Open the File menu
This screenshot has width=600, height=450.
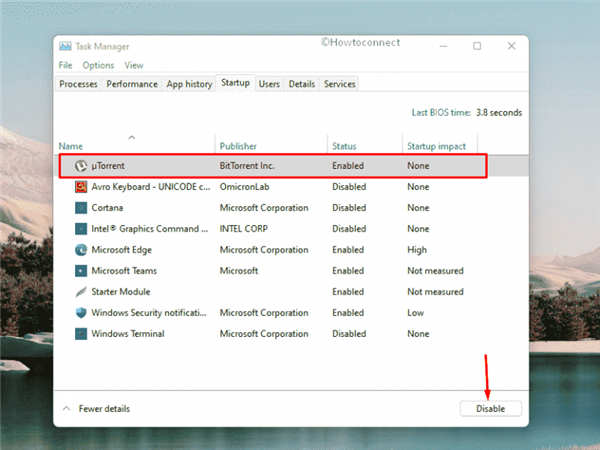point(65,65)
